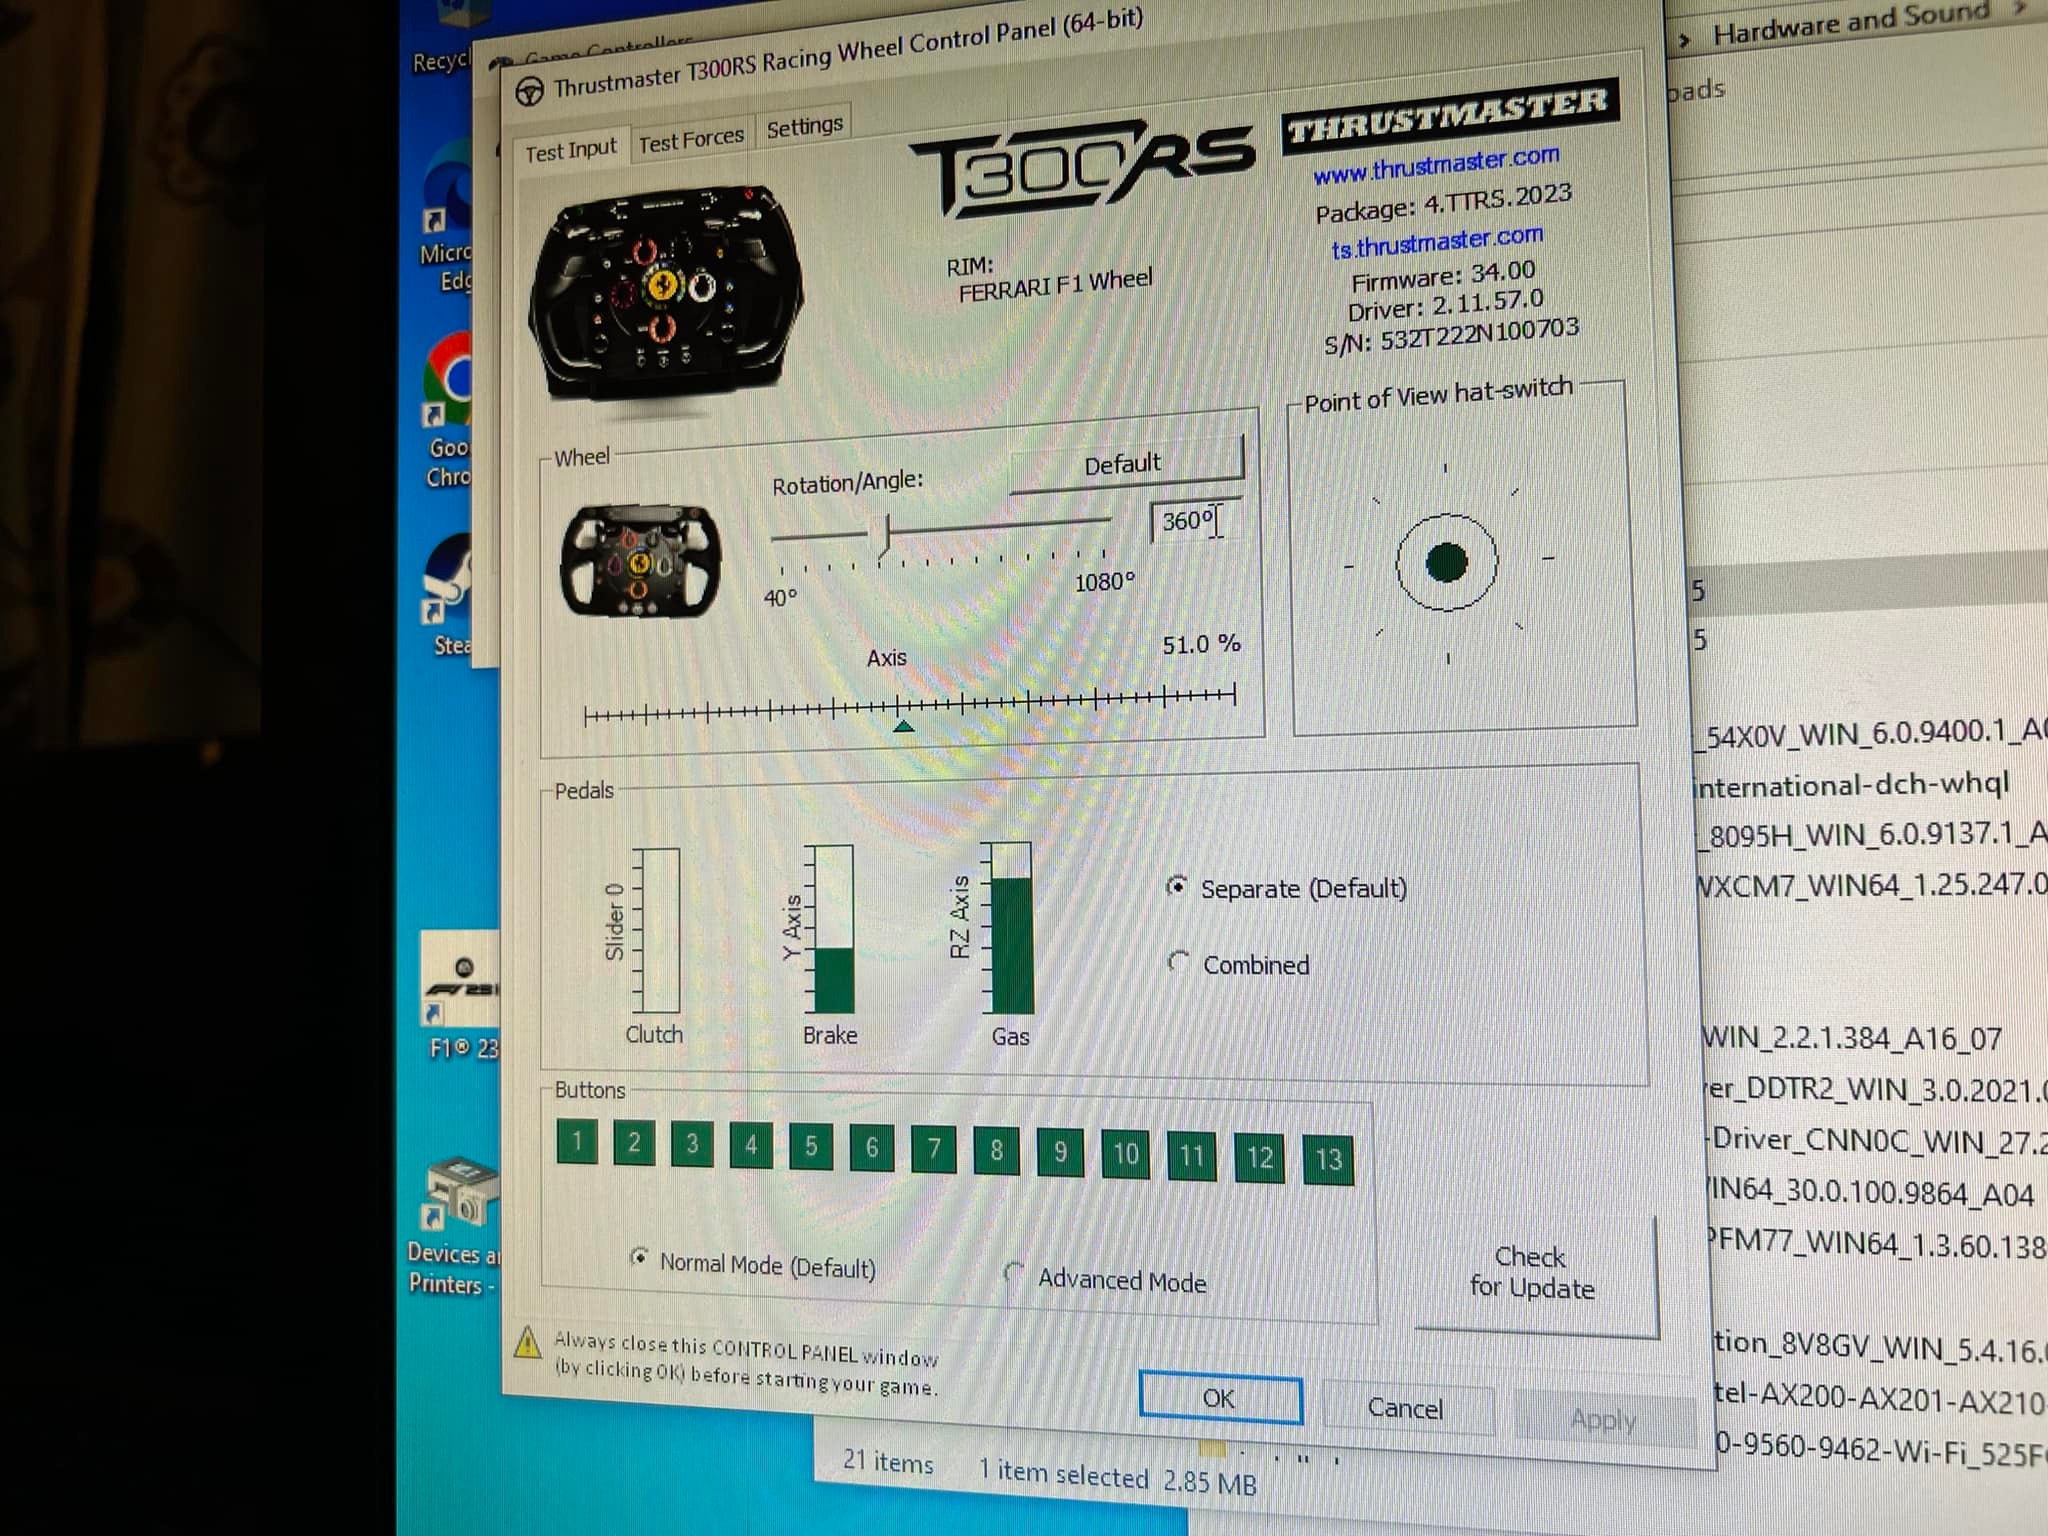The height and width of the screenshot is (1536, 2048).
Task: Click button indicator 8
Action: tap(997, 1150)
